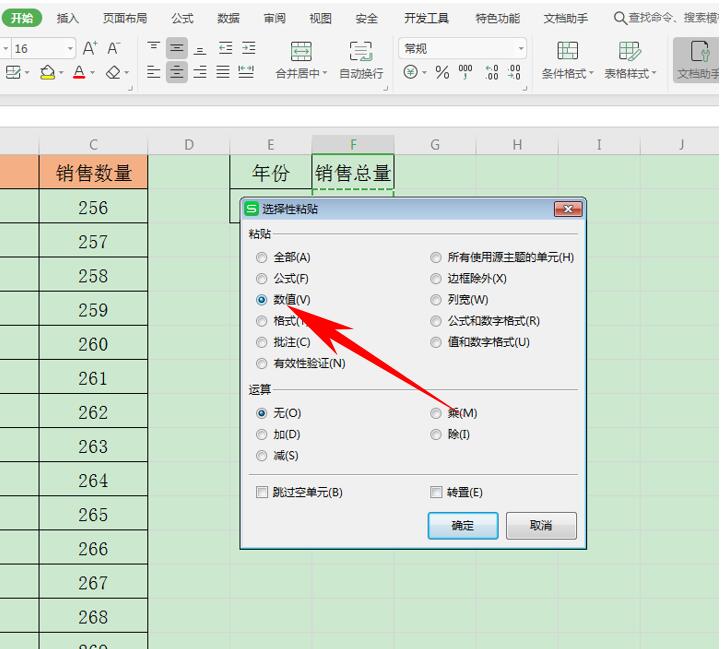Switch to the 审阅 tab

click(274, 18)
